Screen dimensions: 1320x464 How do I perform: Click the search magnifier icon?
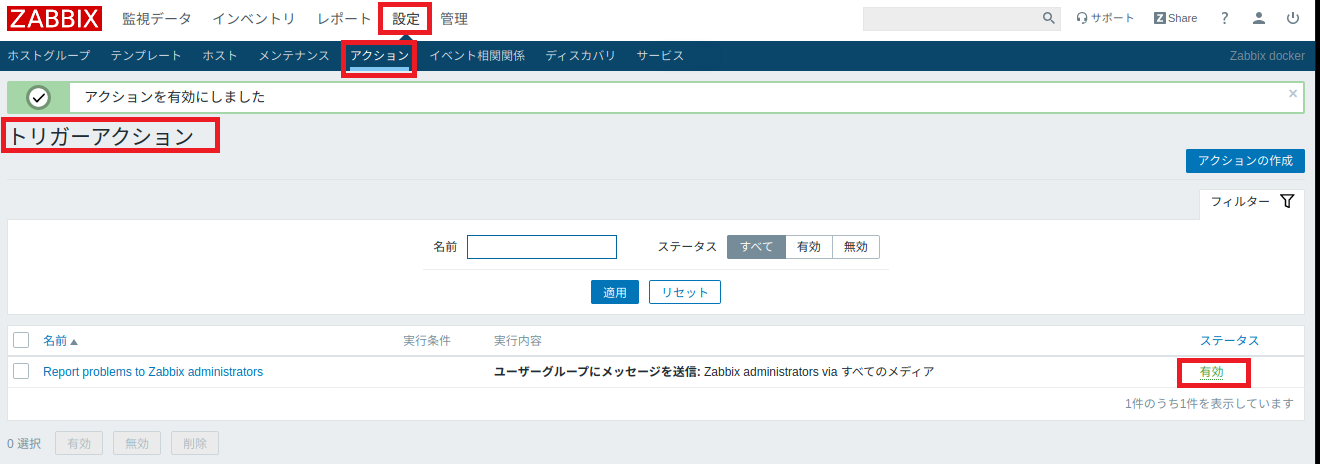coord(1049,18)
